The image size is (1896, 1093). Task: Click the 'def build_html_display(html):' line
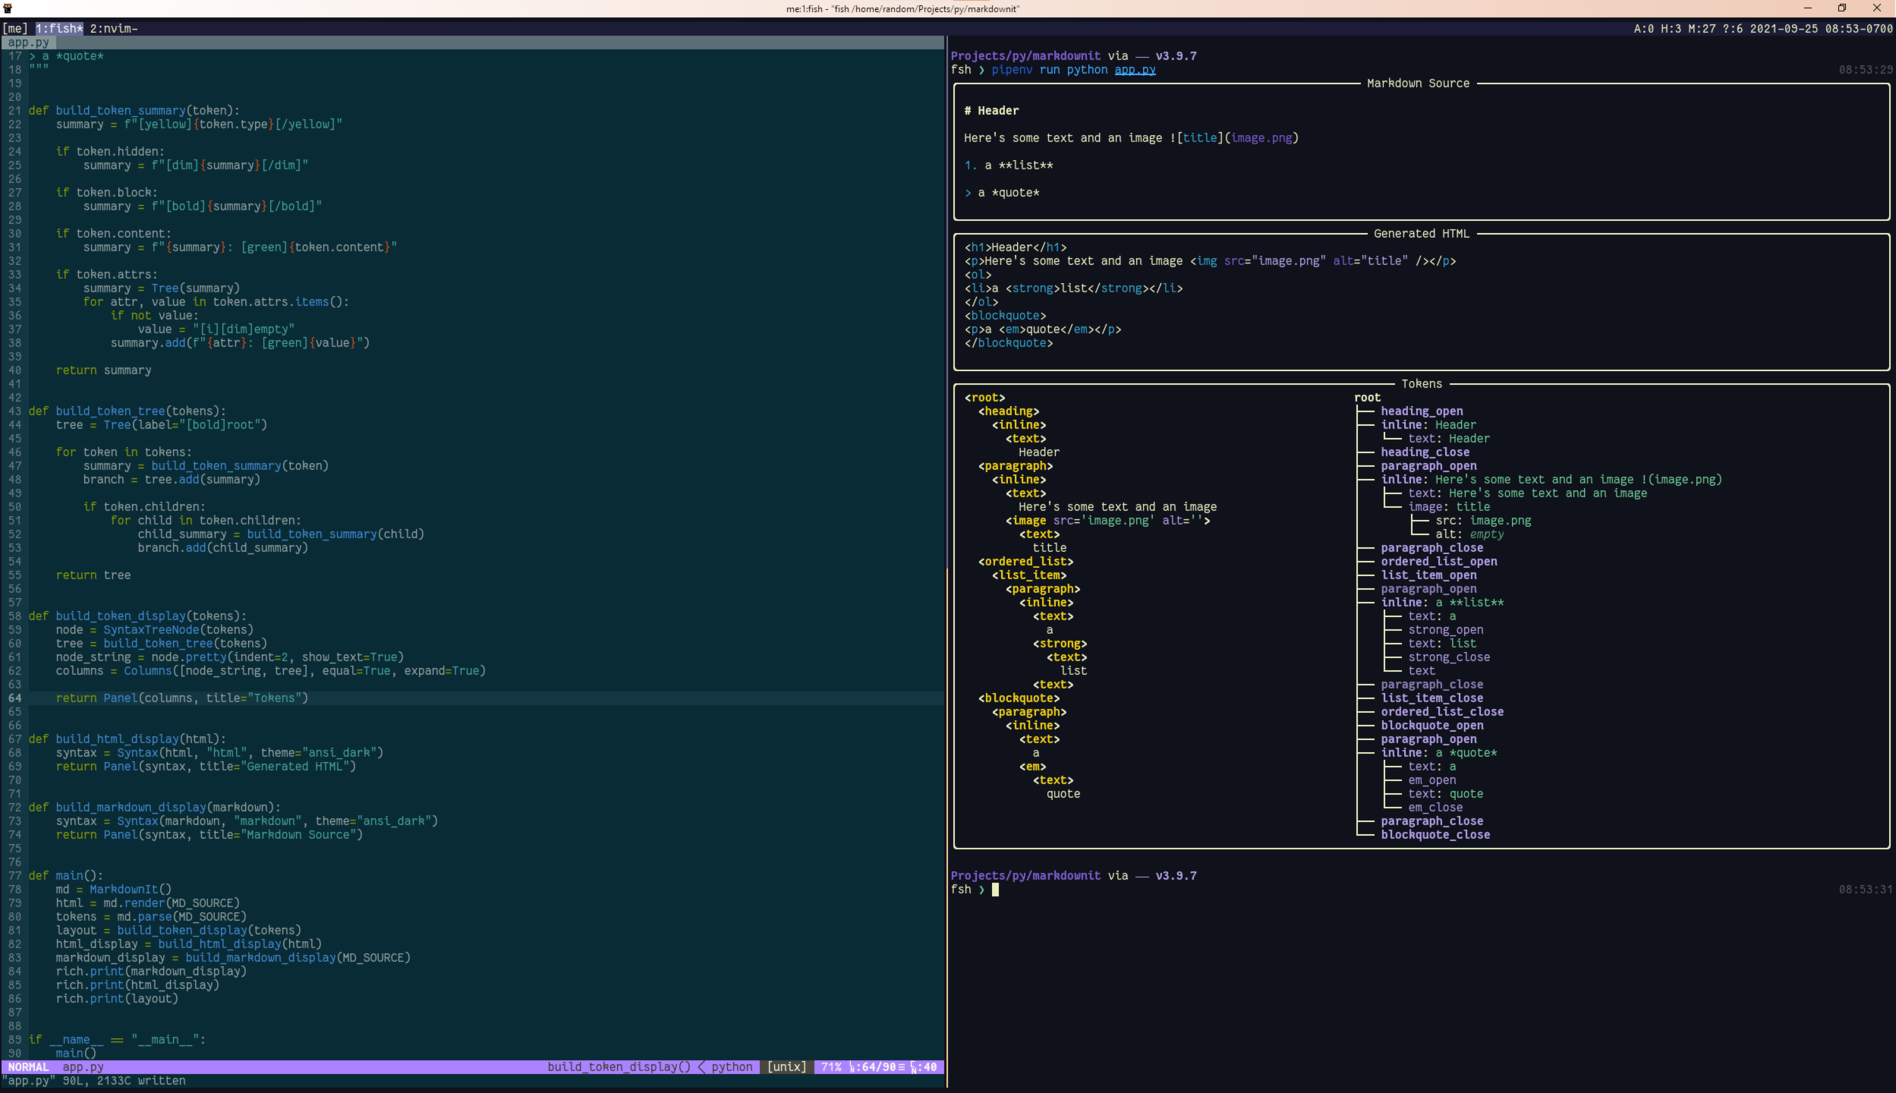(x=127, y=739)
